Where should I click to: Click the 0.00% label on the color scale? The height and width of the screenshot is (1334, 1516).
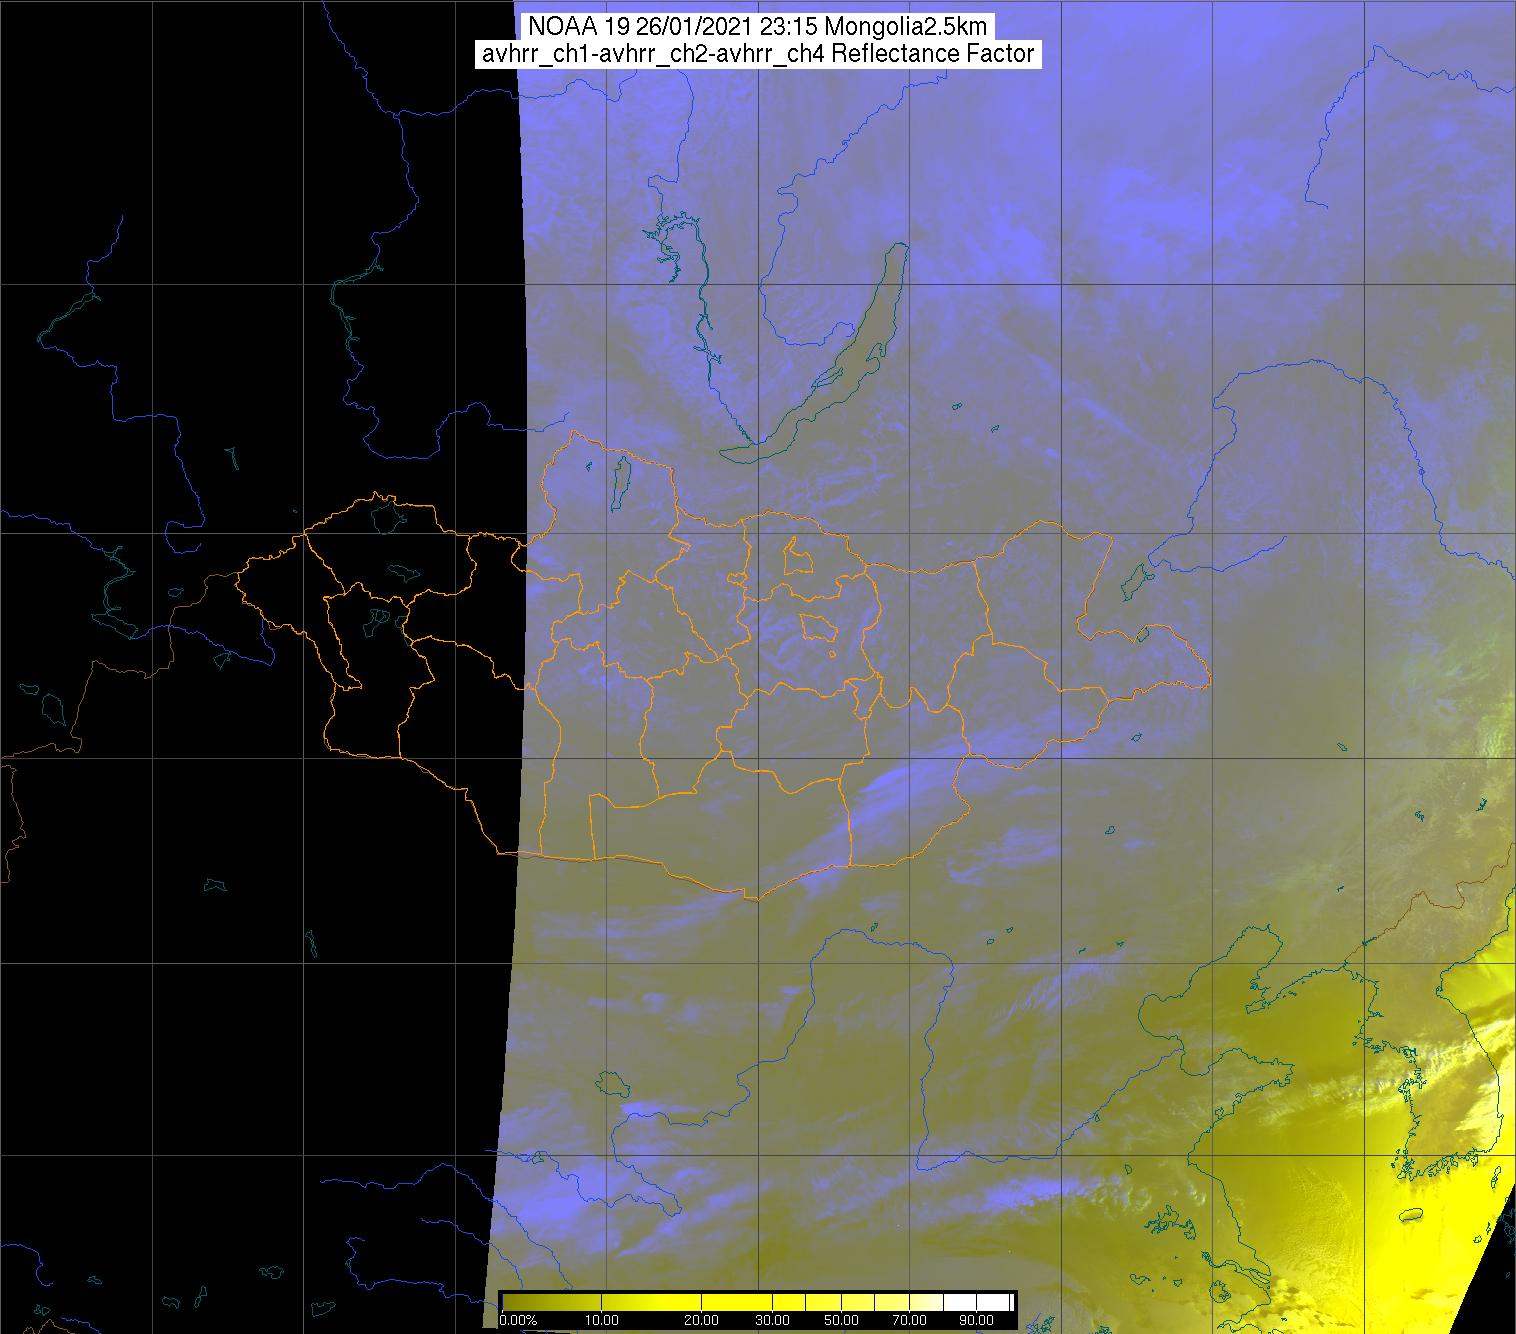(x=519, y=1320)
